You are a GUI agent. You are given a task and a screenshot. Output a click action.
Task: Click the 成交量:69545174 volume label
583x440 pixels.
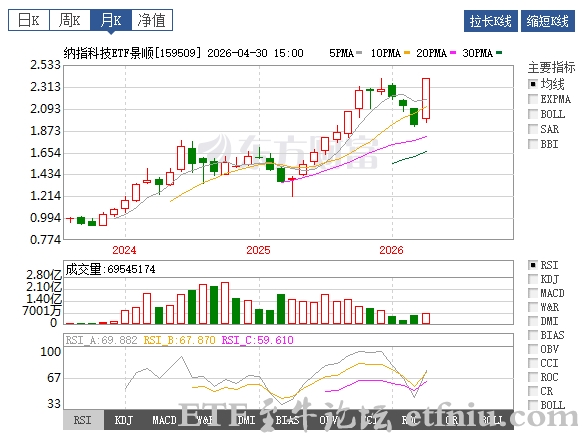point(110,269)
